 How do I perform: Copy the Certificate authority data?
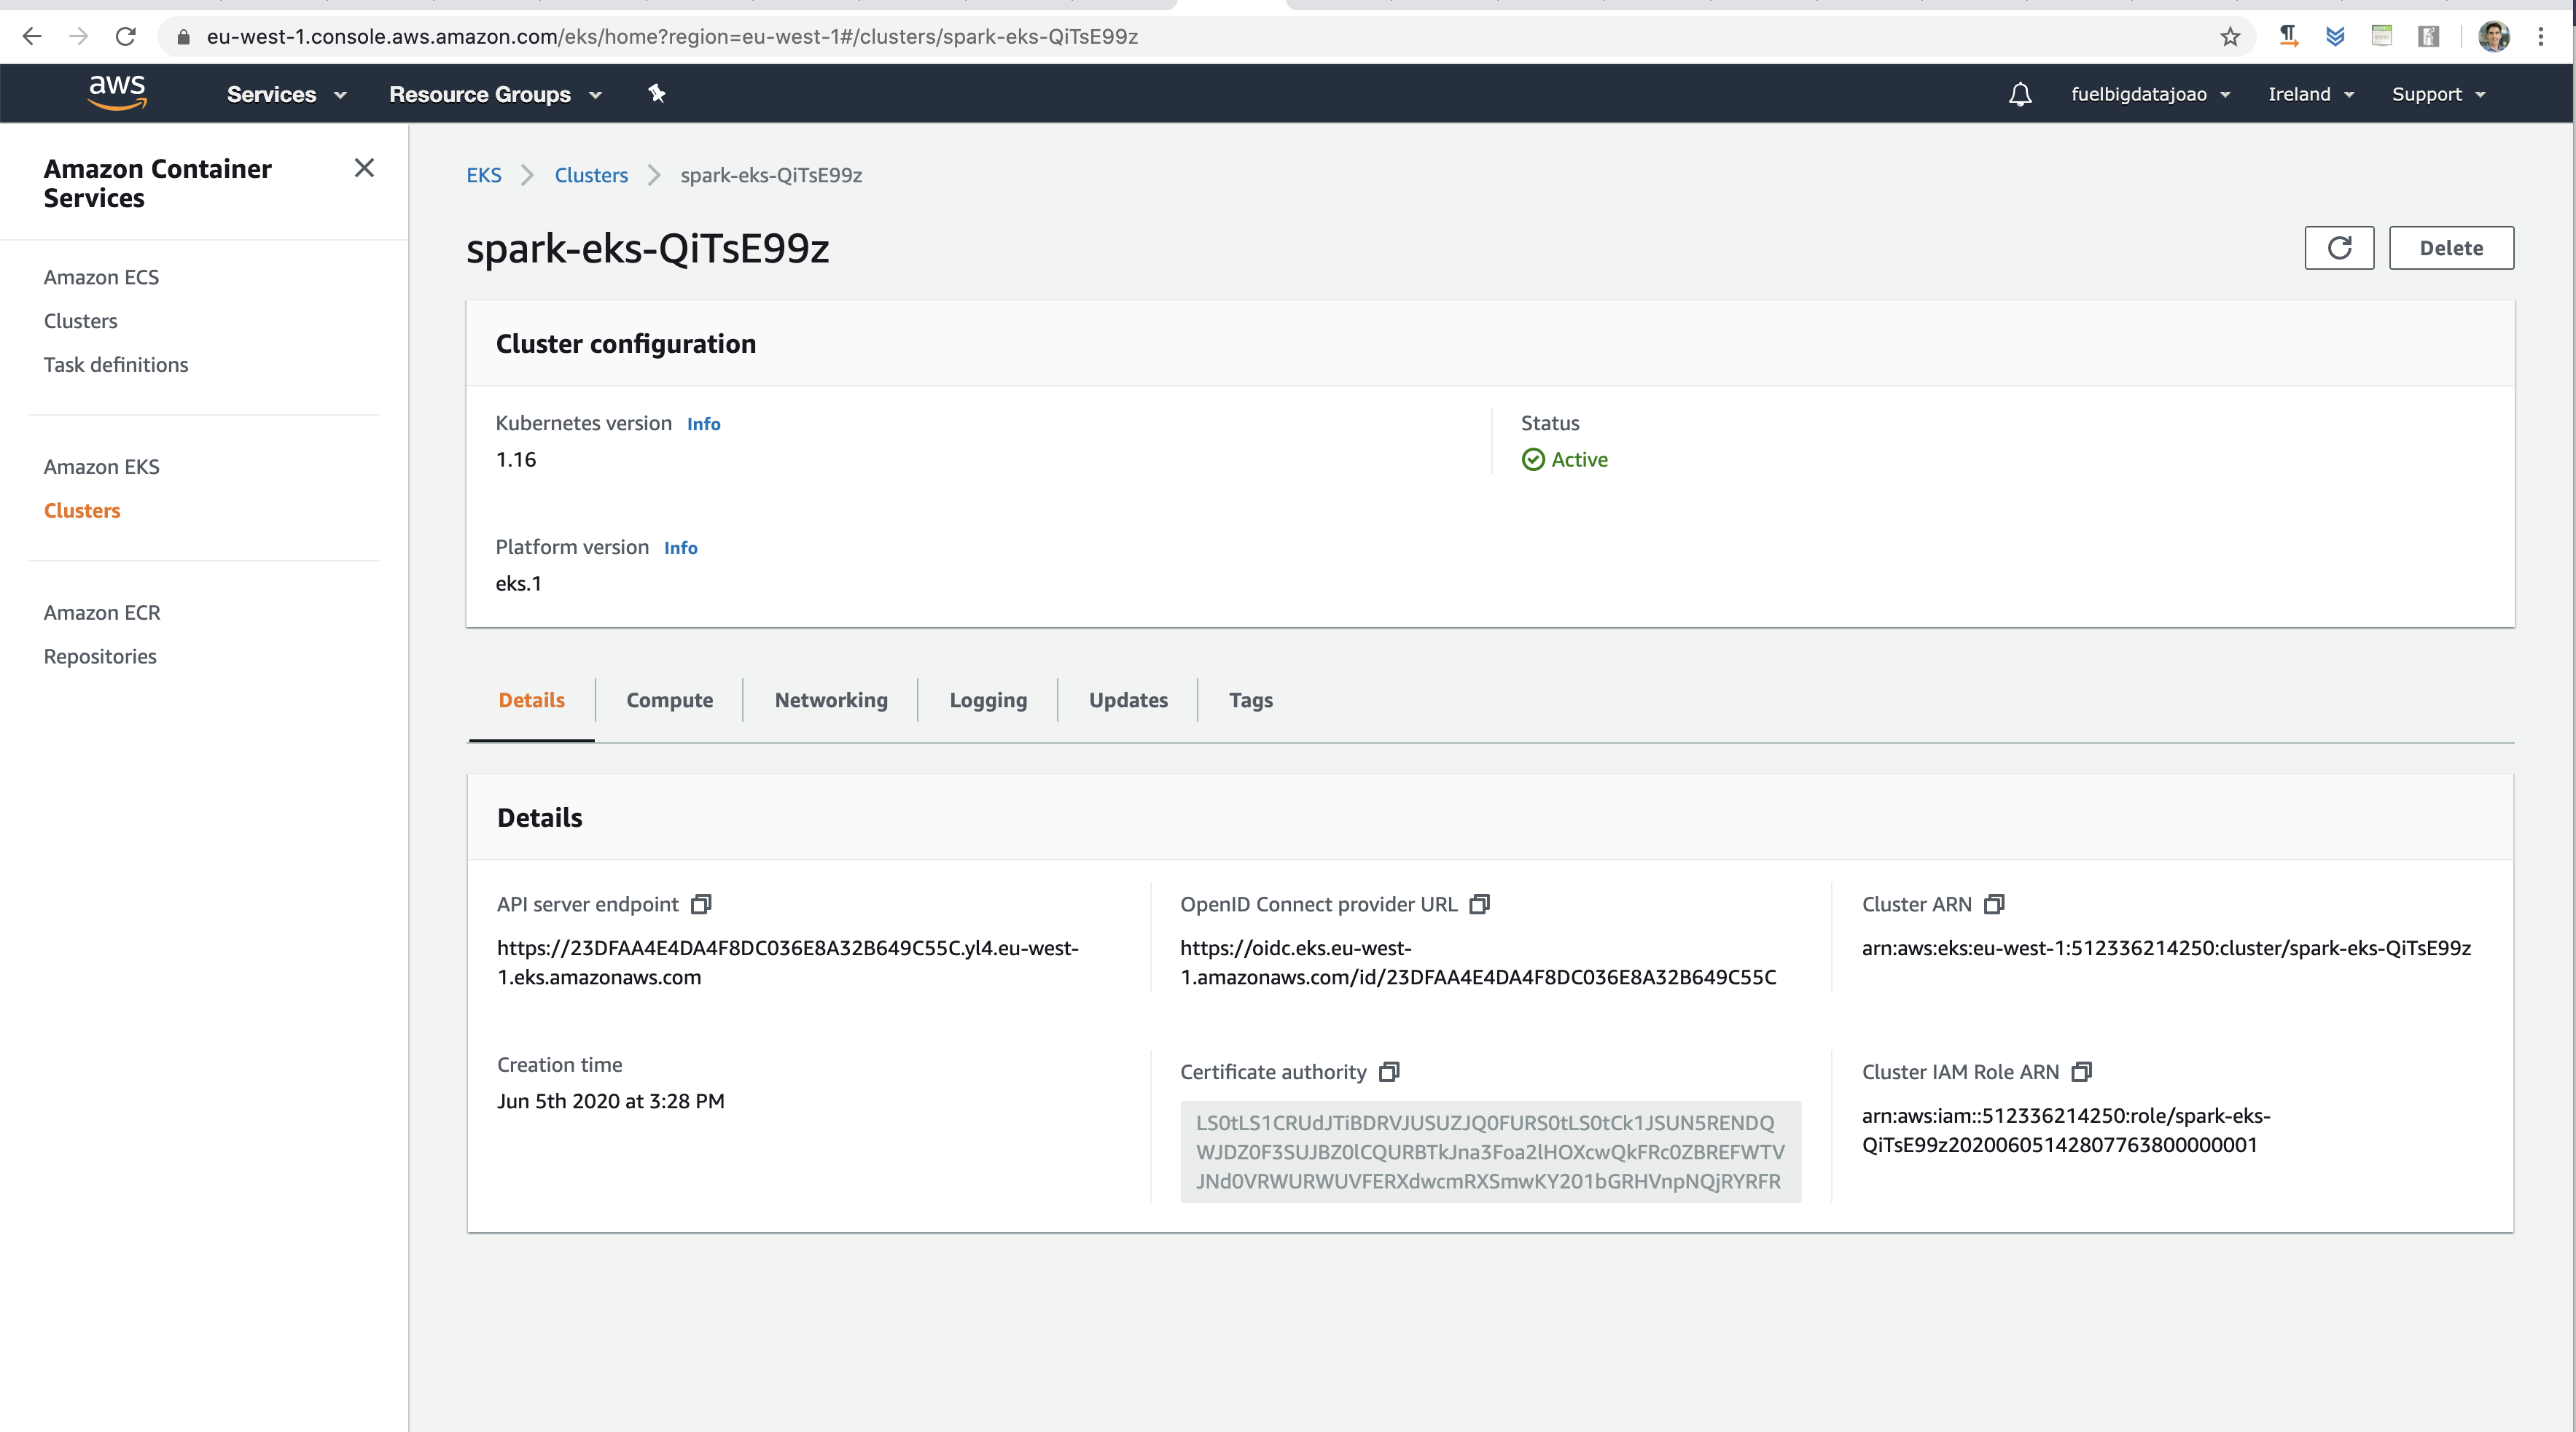click(1389, 1072)
